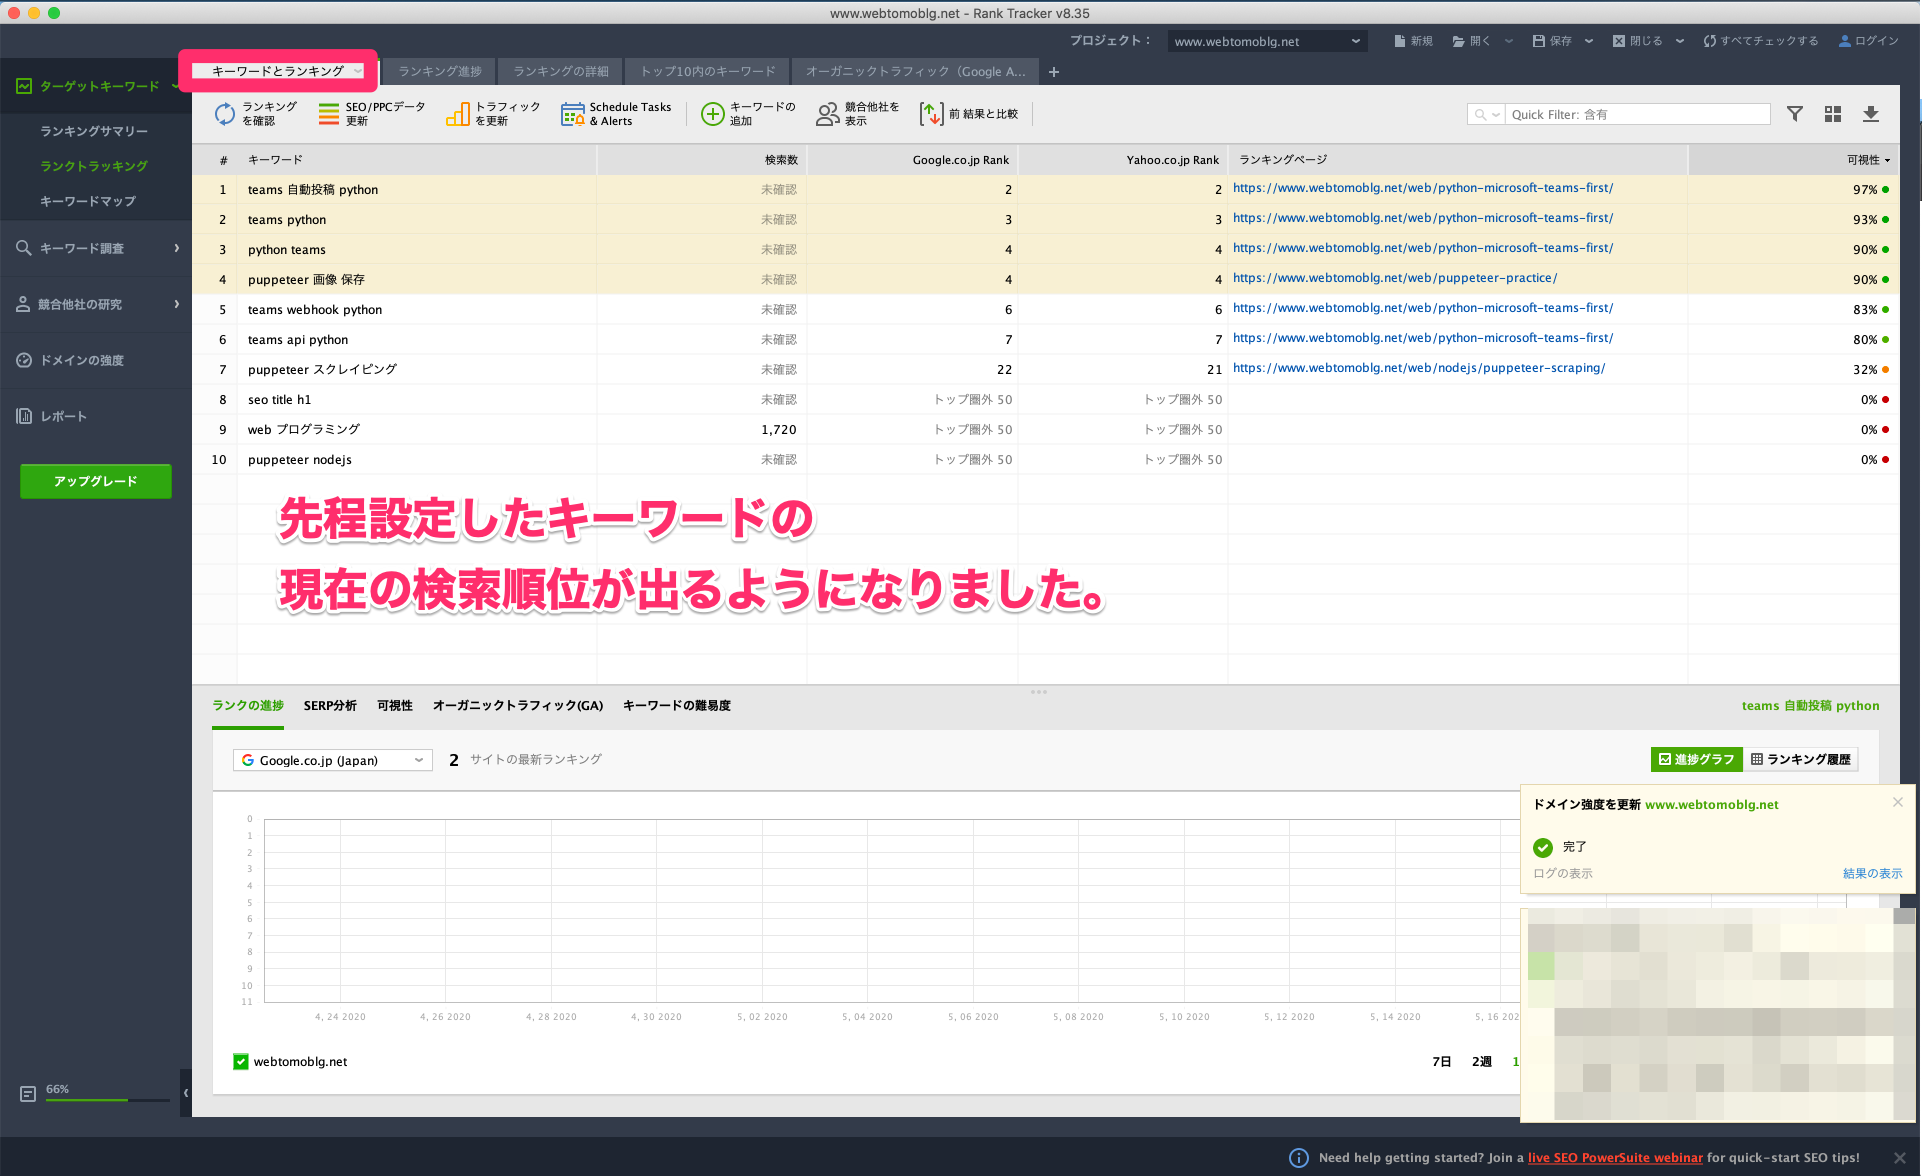Open レポート section in sidebar
The height and width of the screenshot is (1176, 1922).
[x=64, y=416]
